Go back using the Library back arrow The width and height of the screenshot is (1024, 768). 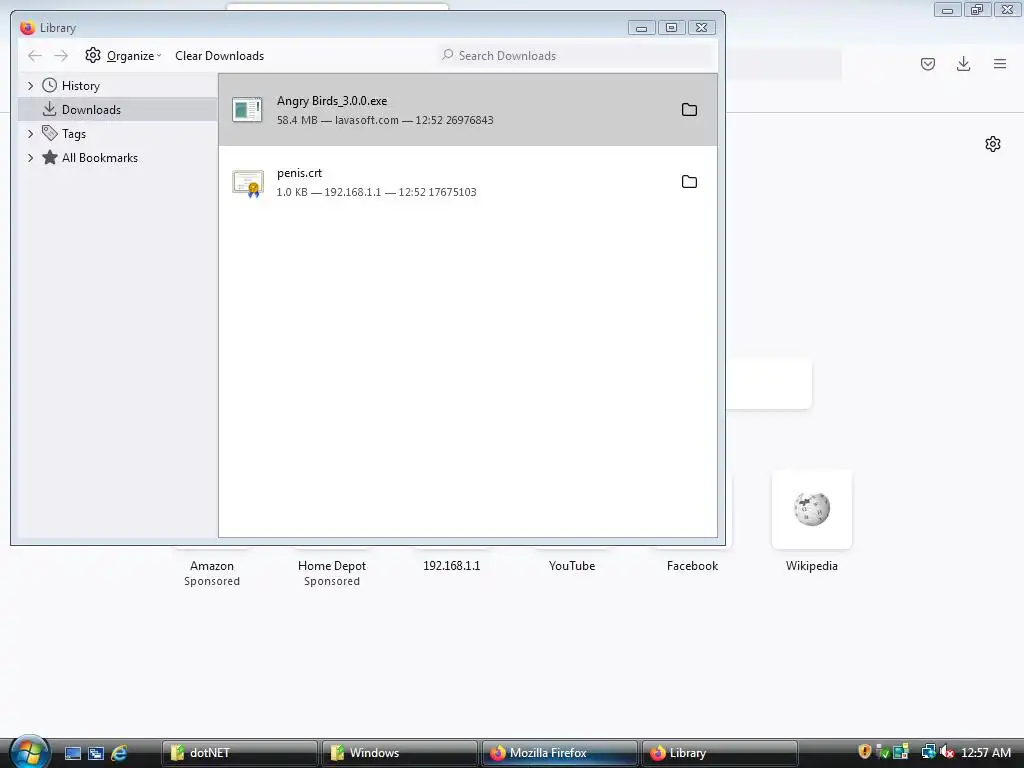(x=35, y=56)
